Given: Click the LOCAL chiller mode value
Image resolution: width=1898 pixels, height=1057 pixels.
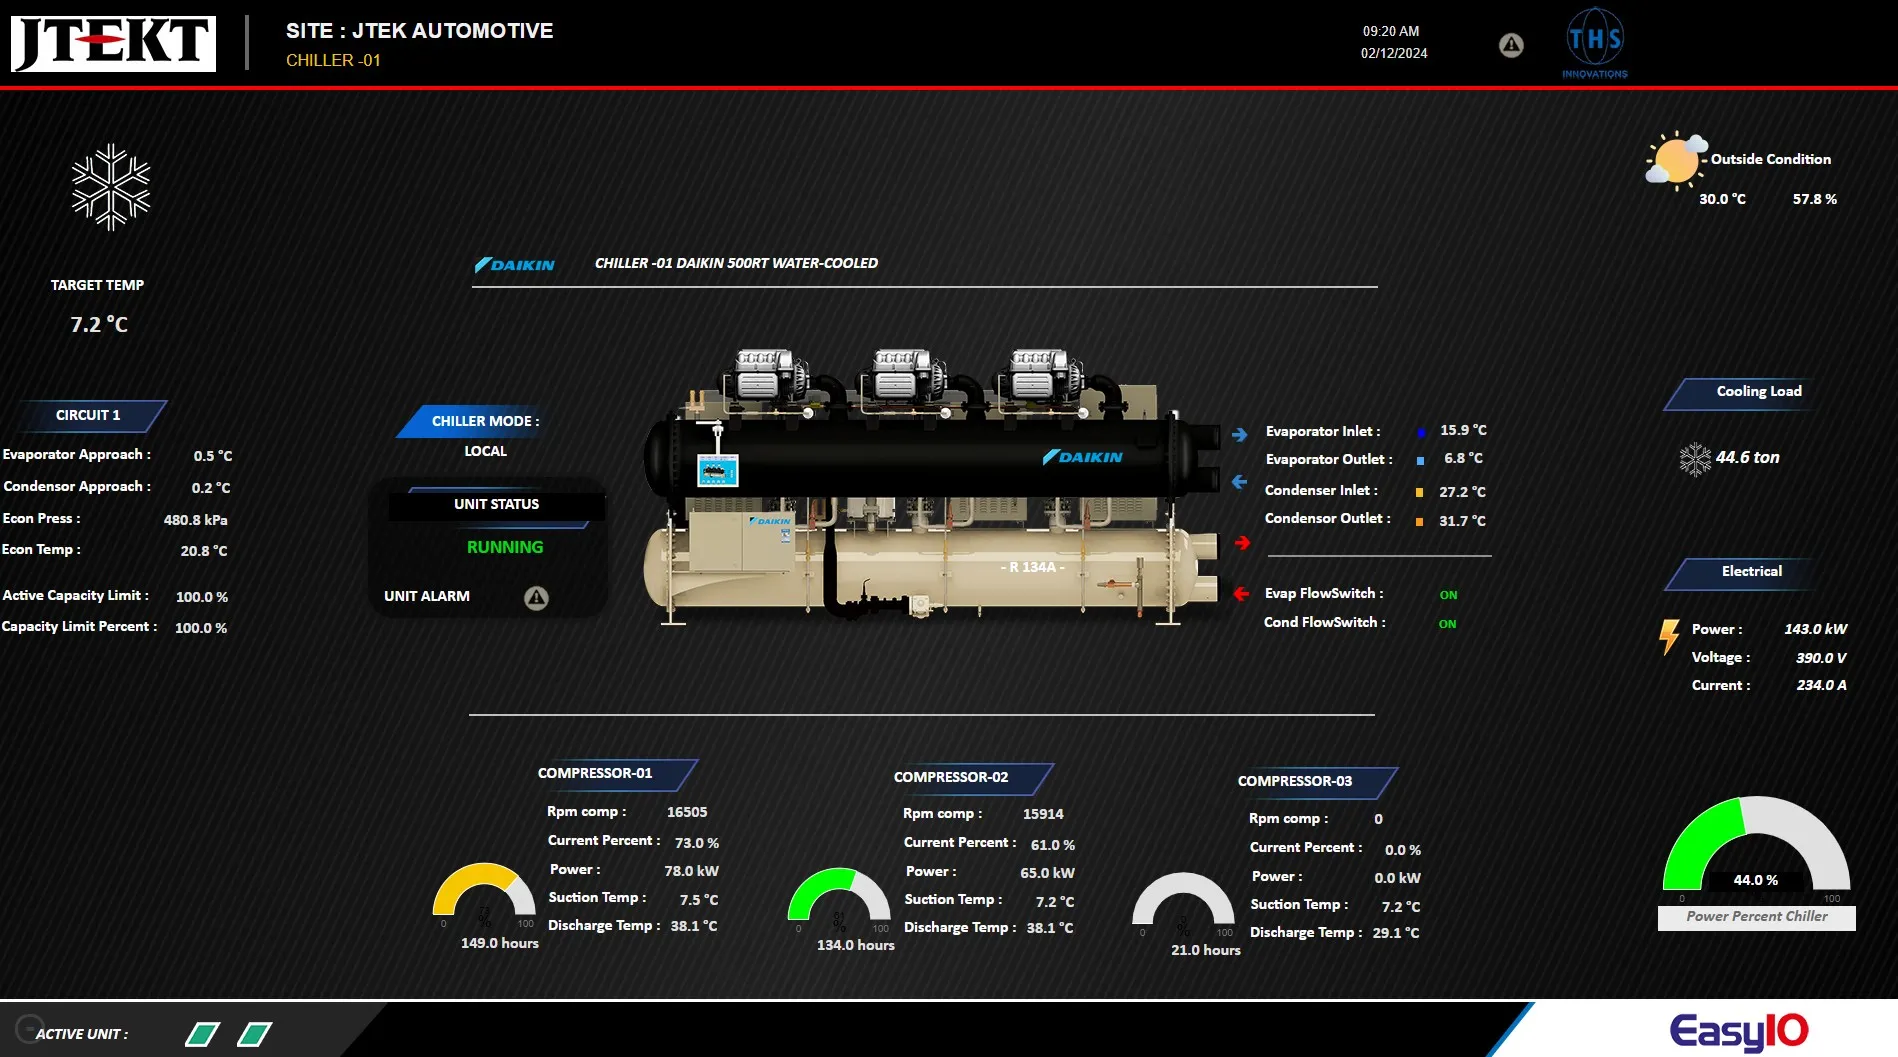Looking at the screenshot, I should pos(485,452).
